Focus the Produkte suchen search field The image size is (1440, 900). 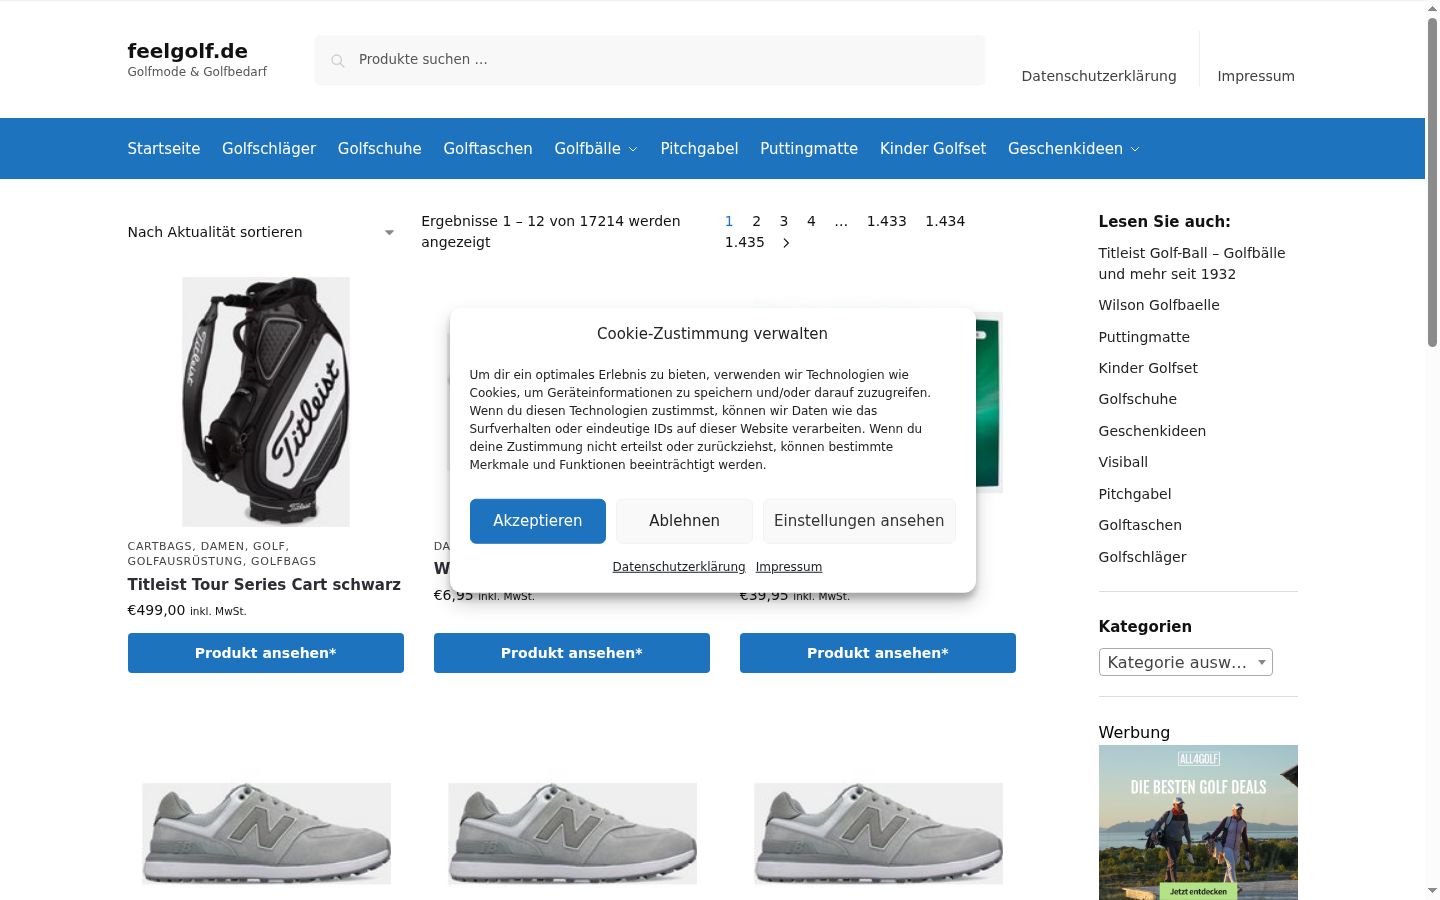coord(650,60)
